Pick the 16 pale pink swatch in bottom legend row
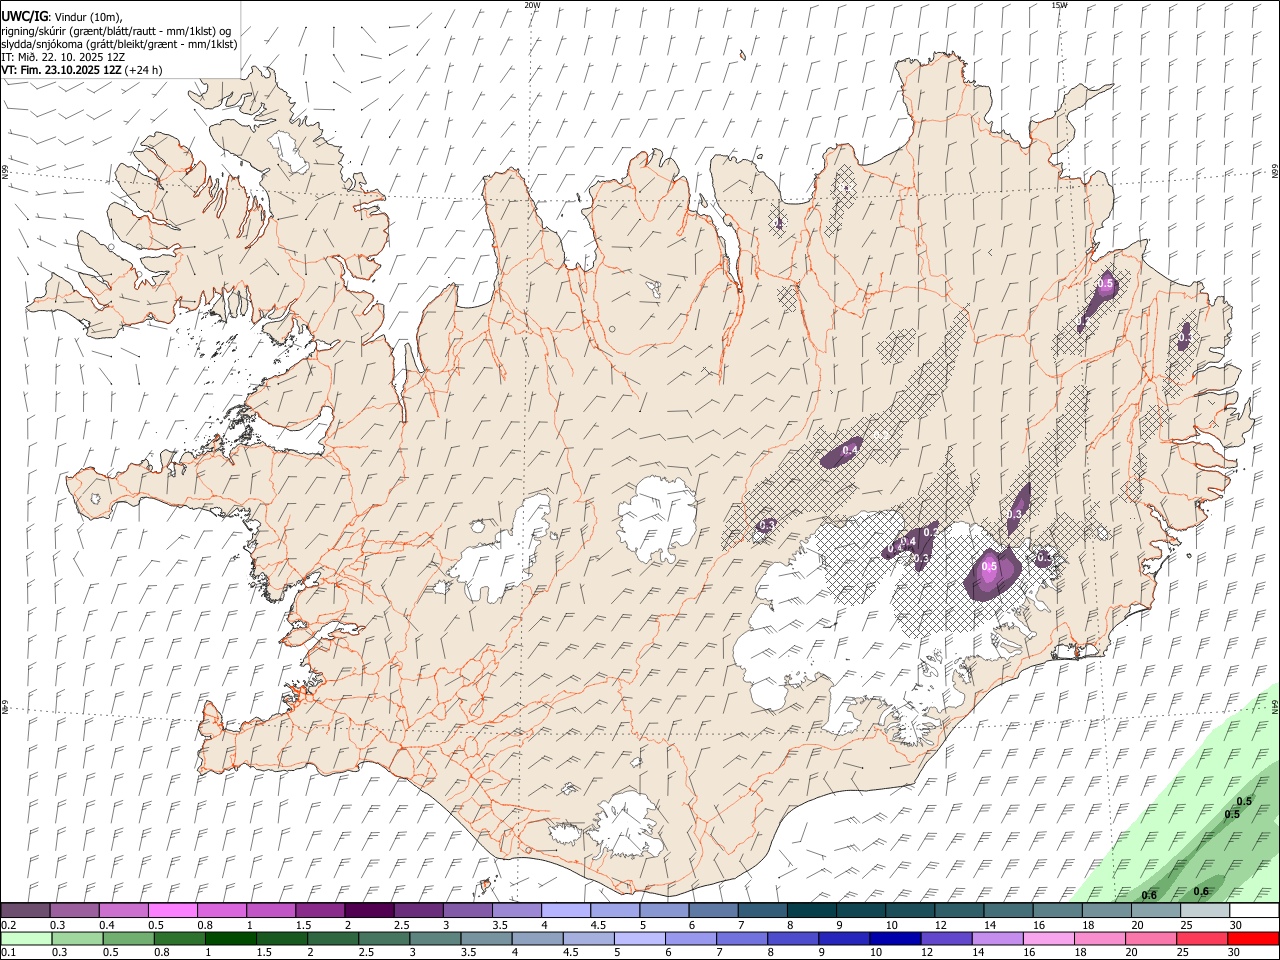Image resolution: width=1280 pixels, height=960 pixels. [1048, 939]
